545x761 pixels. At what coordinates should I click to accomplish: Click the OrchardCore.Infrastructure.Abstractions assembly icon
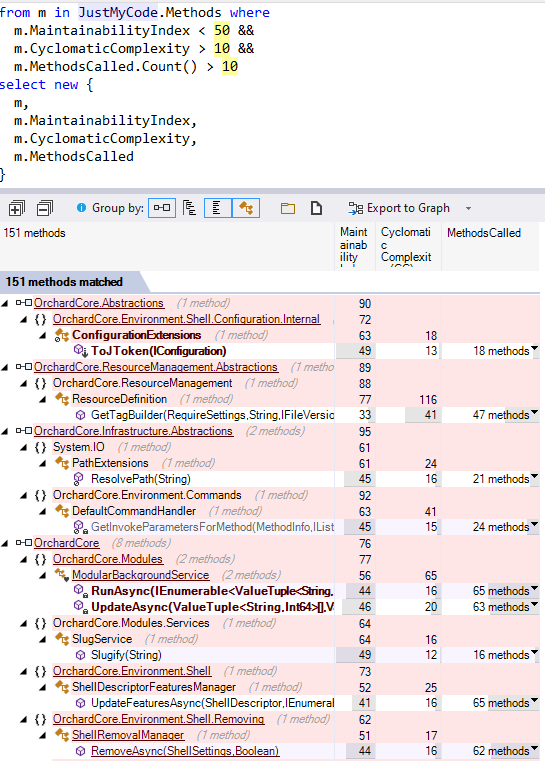click(24, 430)
